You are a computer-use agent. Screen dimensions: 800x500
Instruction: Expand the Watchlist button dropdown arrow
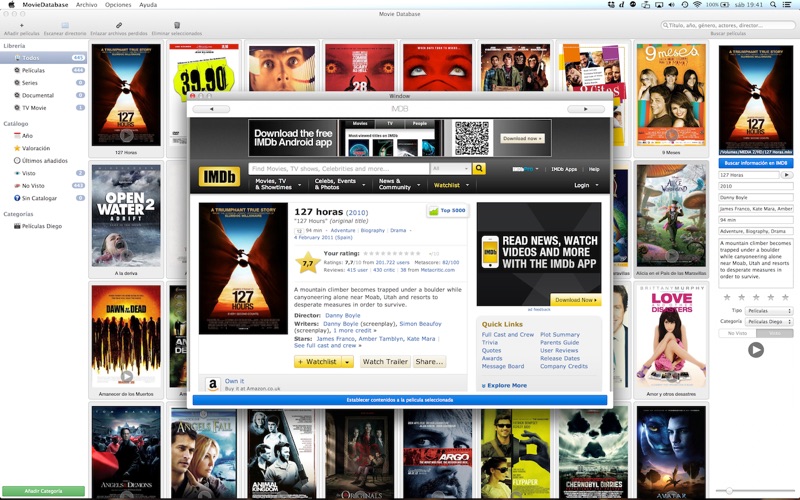(347, 362)
